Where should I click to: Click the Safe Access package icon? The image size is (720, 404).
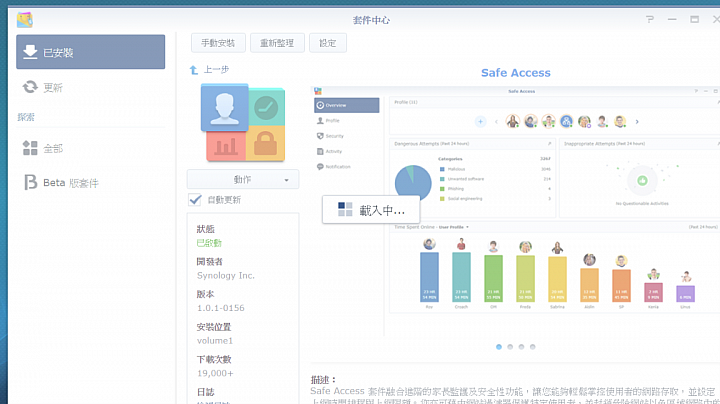[x=243, y=123]
